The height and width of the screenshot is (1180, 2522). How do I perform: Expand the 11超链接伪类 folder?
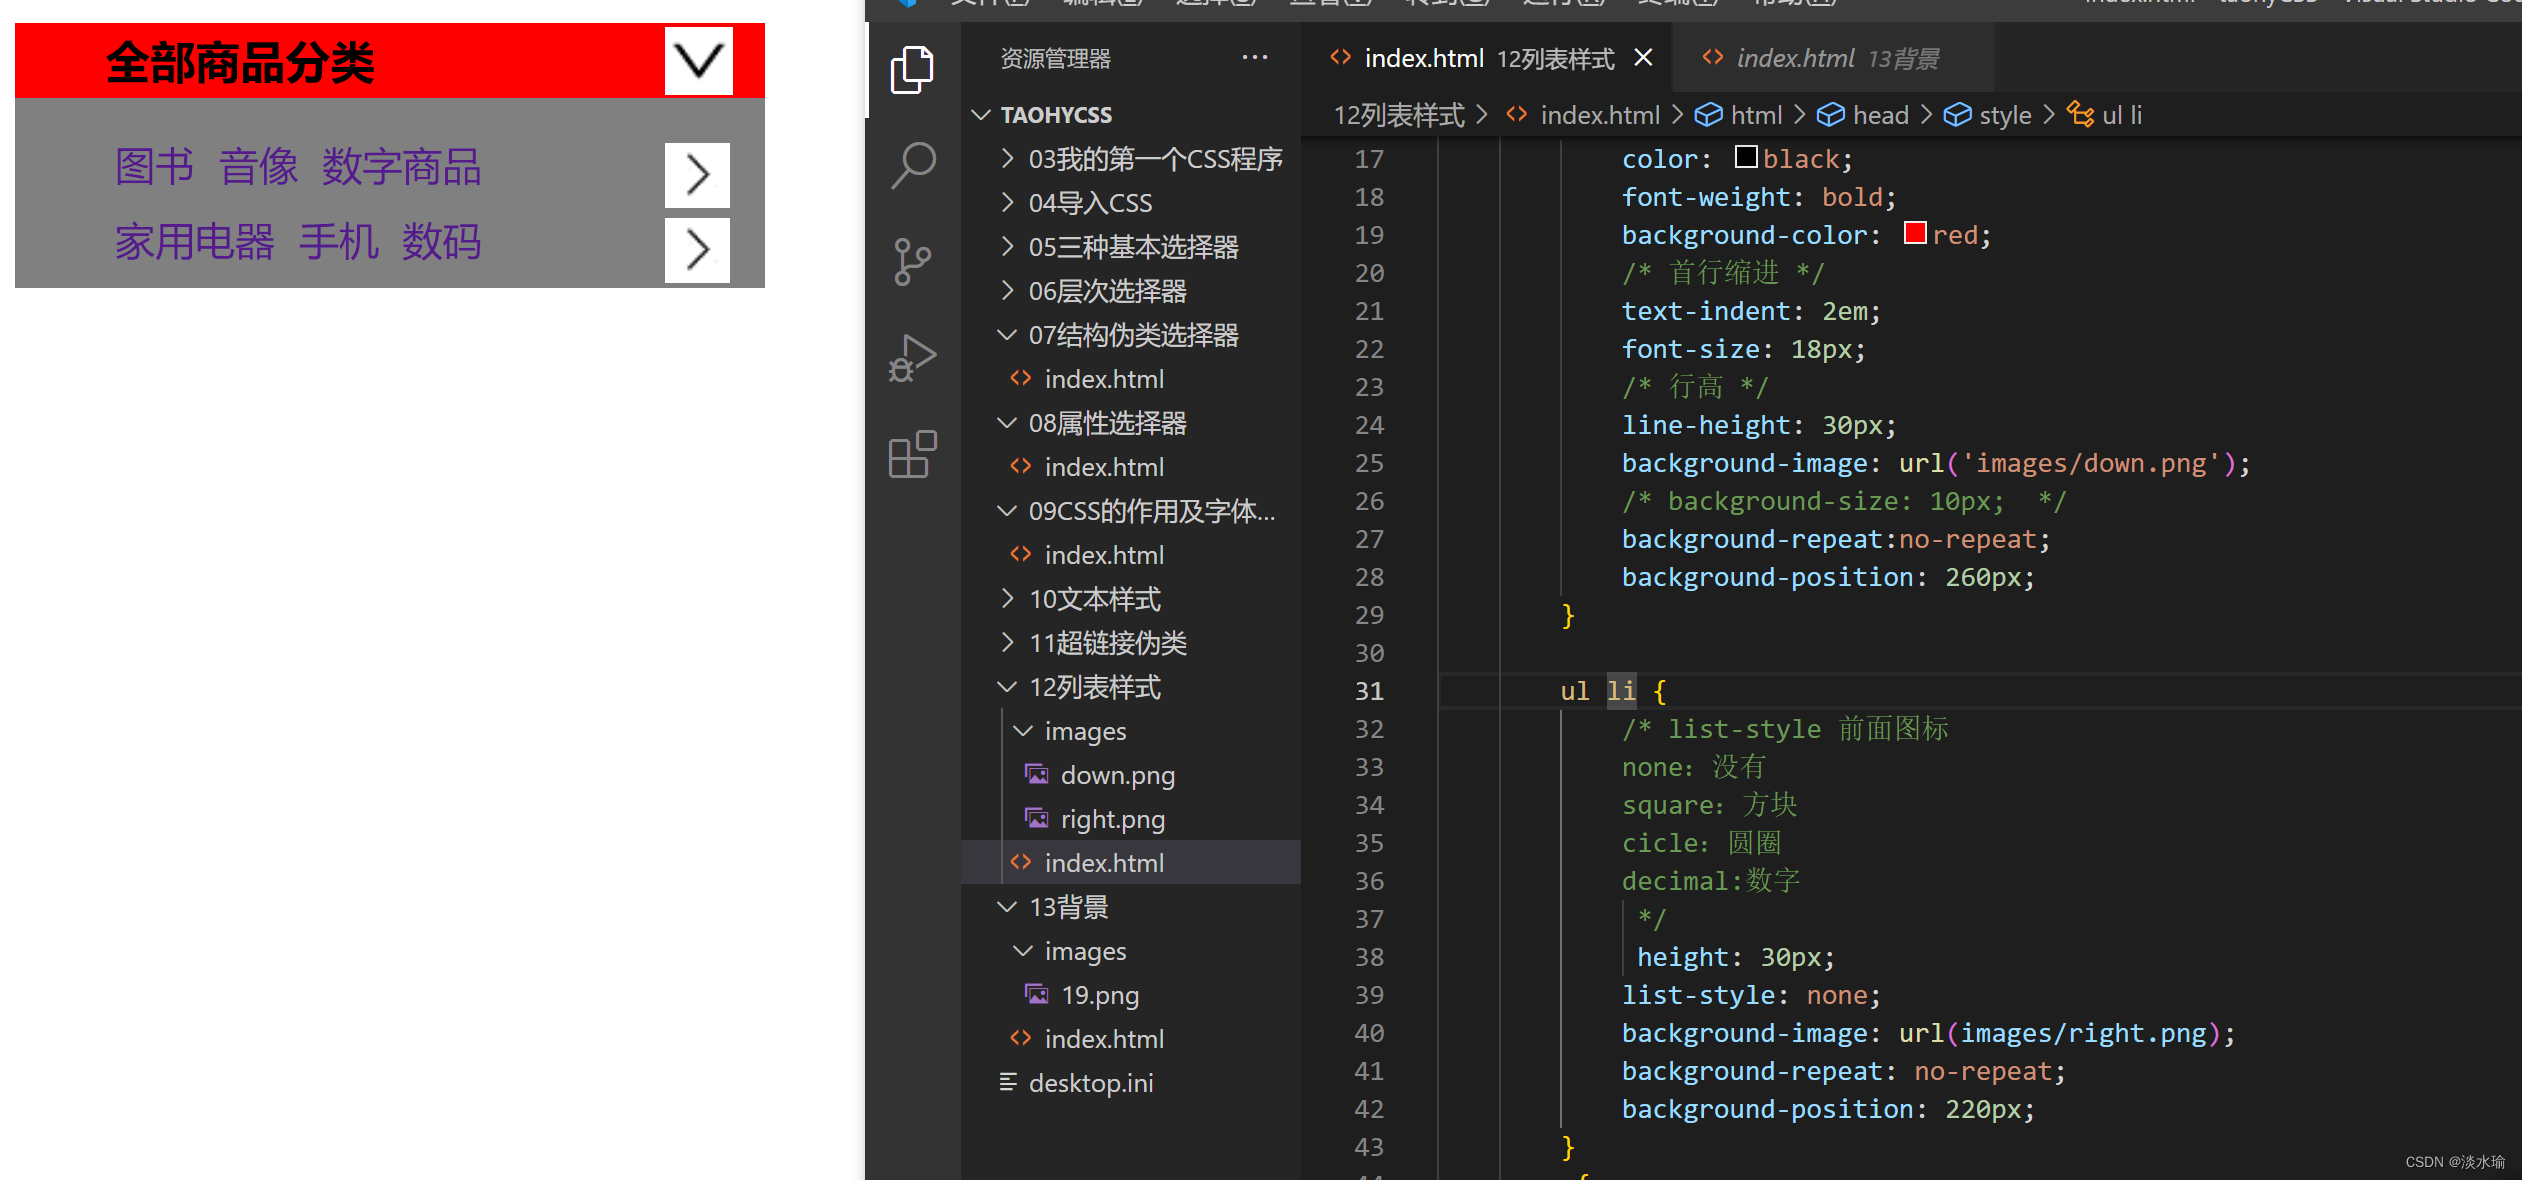(x=1008, y=643)
